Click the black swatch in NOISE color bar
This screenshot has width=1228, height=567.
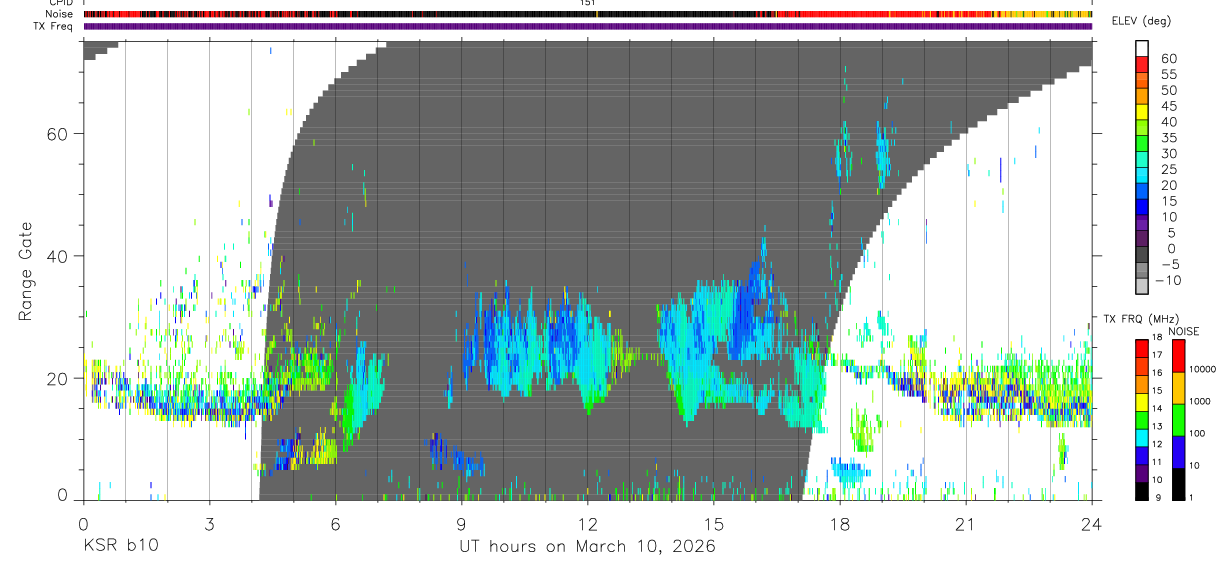click(1178, 484)
